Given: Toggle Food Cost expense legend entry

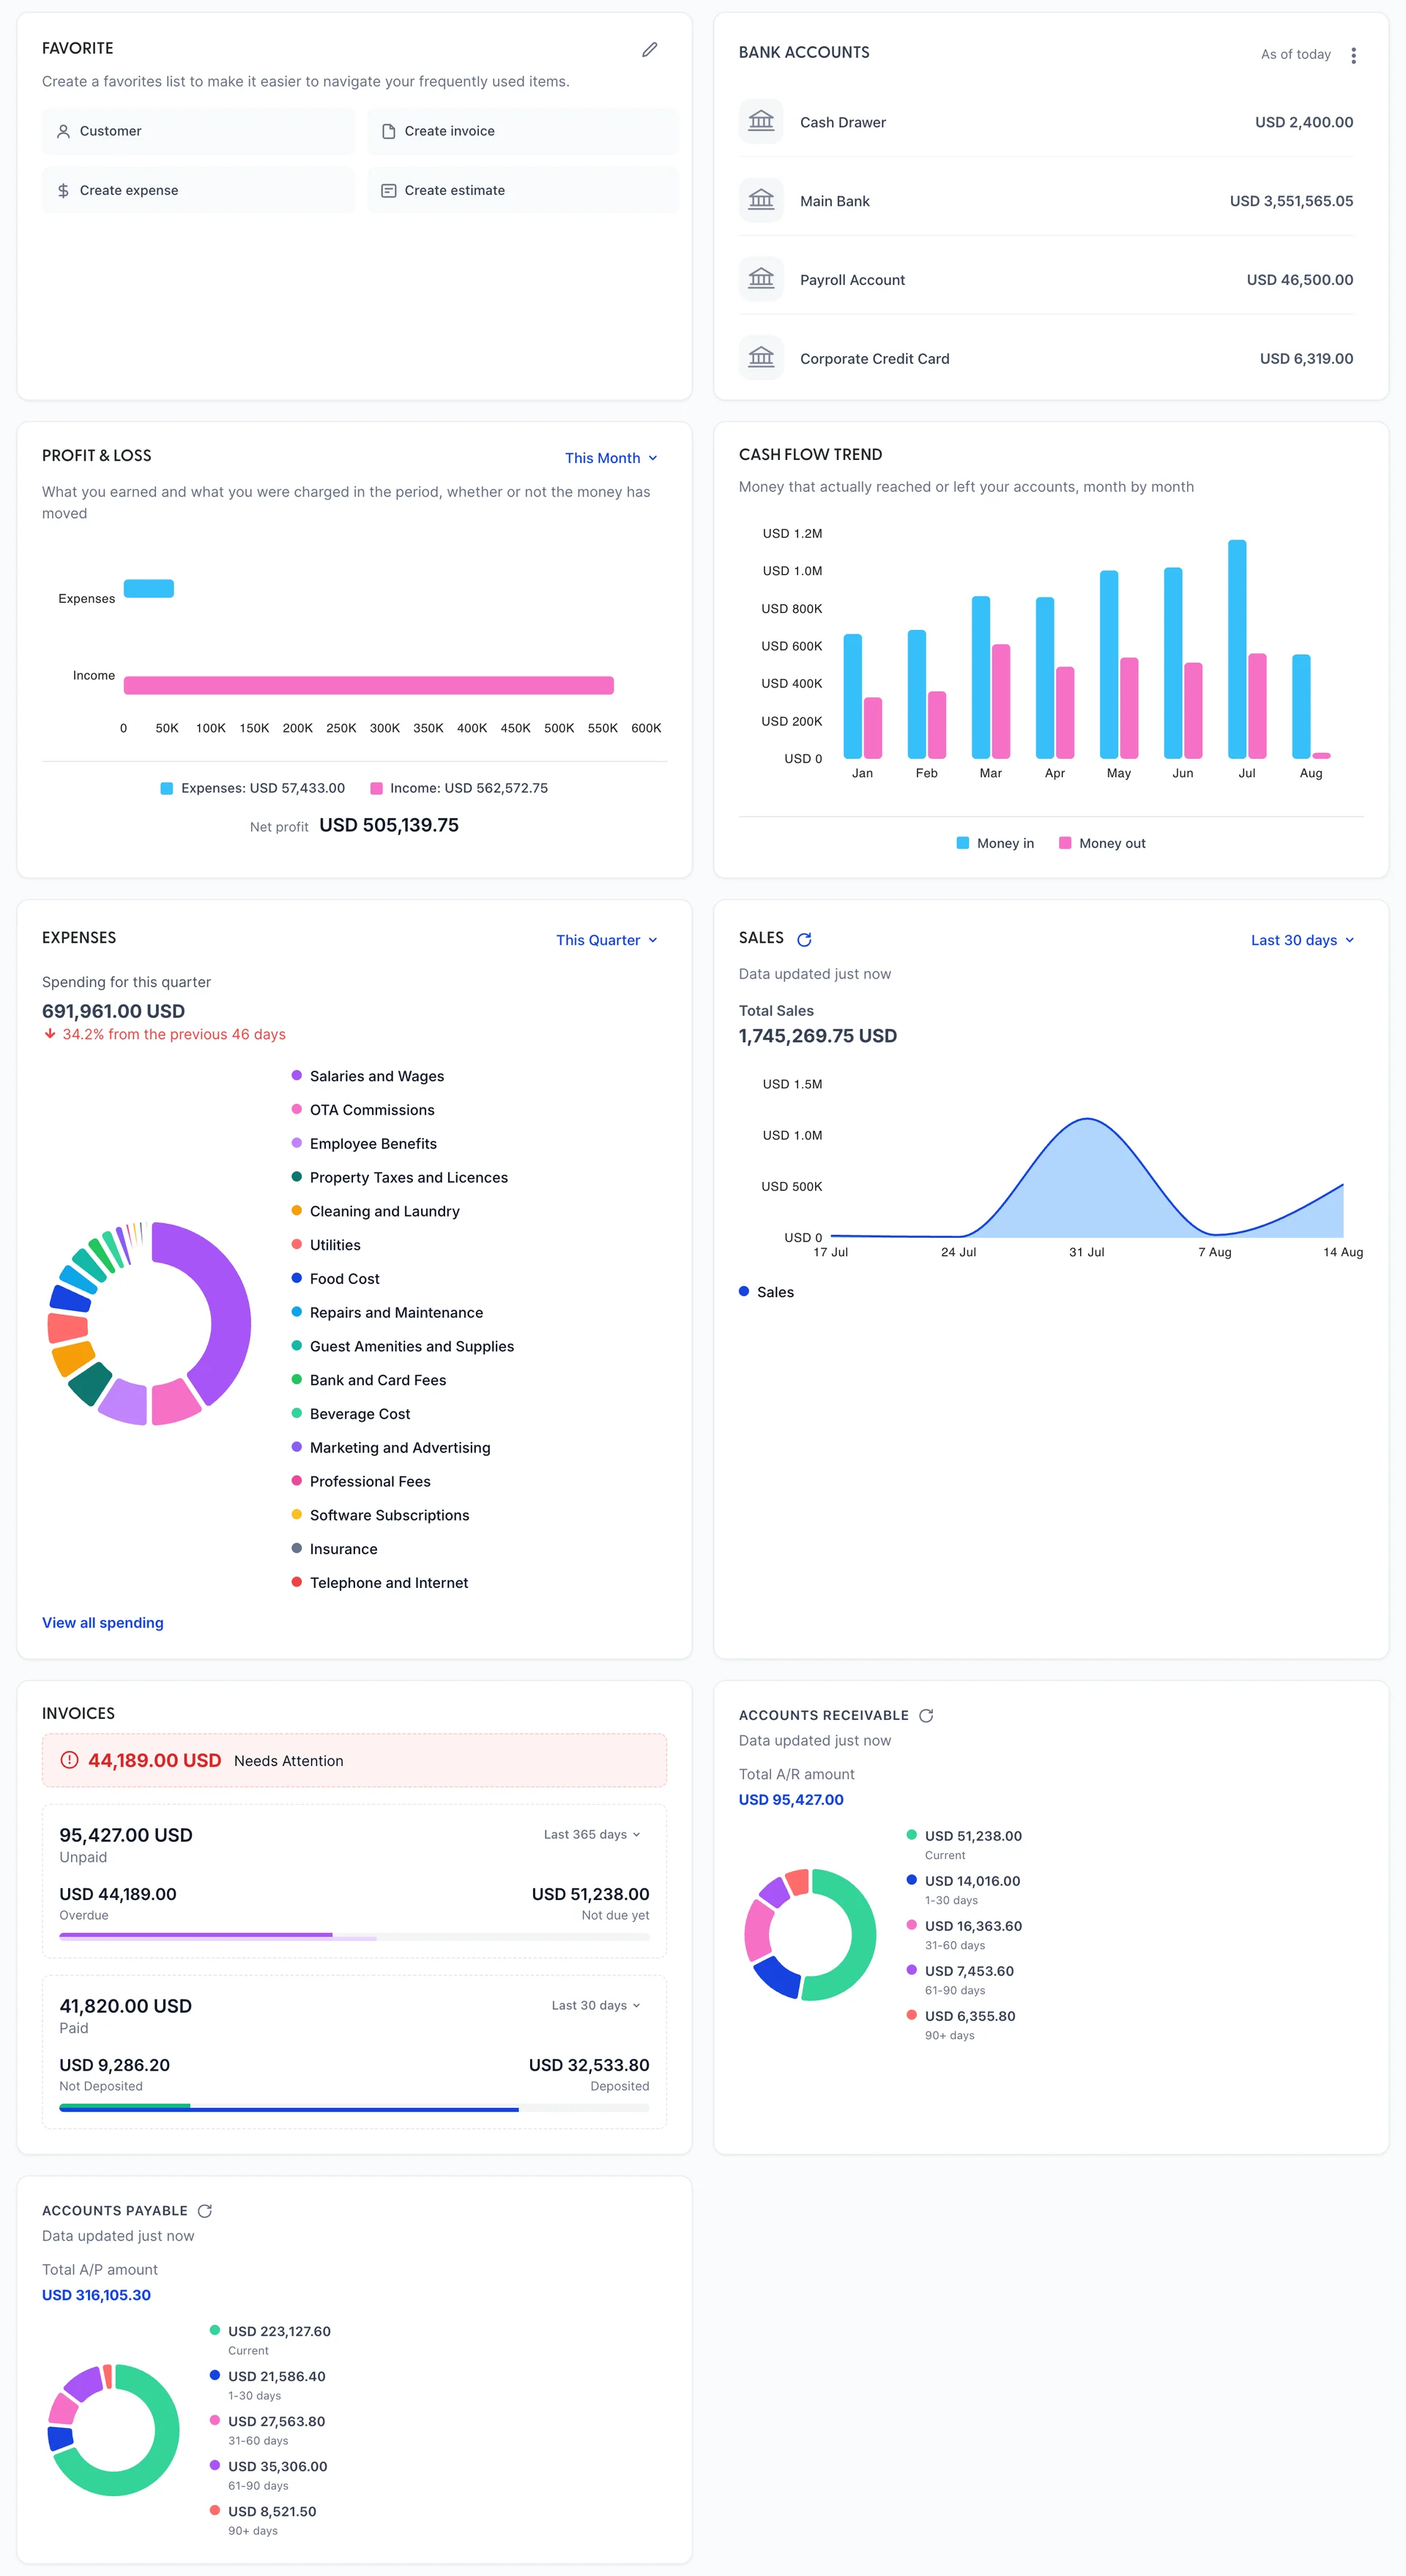Looking at the screenshot, I should (x=335, y=1279).
